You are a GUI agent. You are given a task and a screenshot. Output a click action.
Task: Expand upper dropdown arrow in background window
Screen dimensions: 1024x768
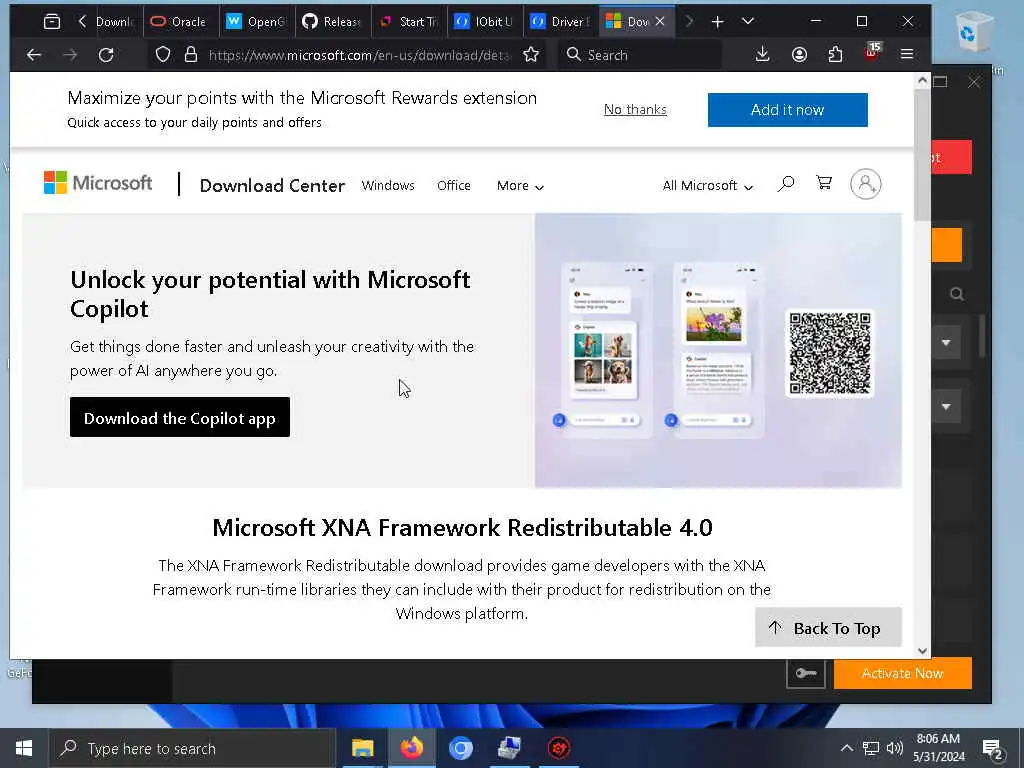946,343
